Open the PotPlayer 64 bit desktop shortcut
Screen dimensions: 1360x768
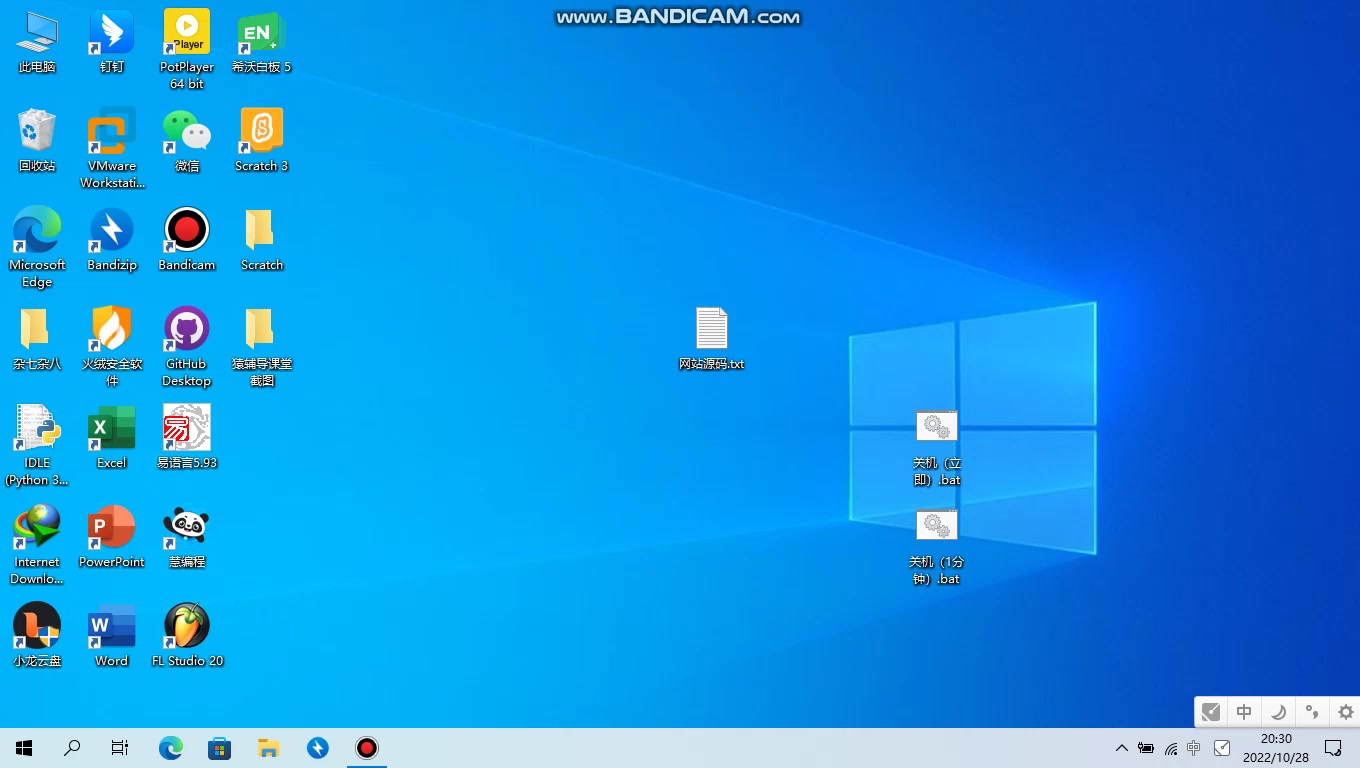187,35
